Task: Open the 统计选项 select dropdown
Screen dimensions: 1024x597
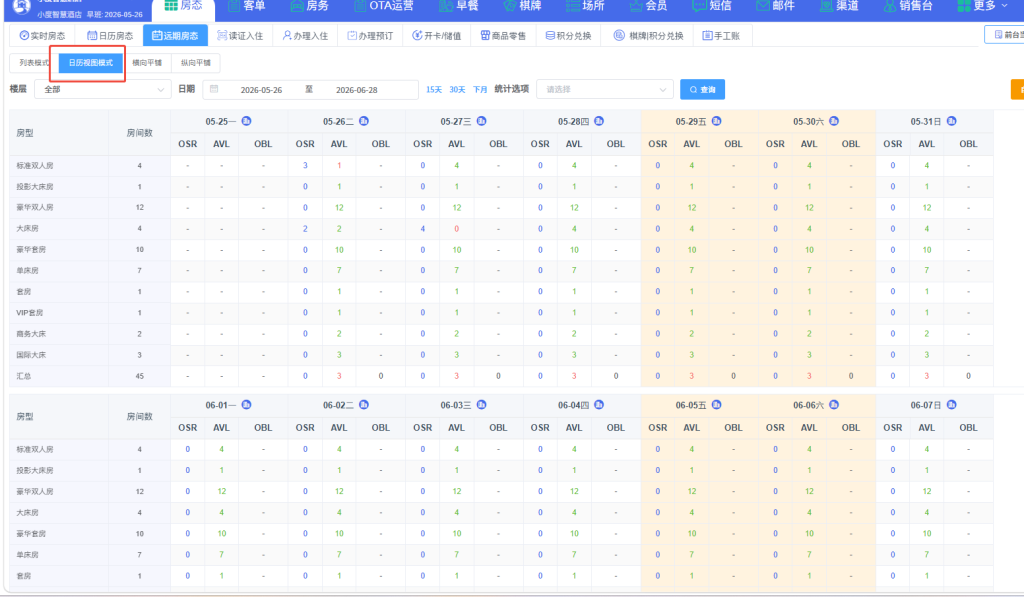Action: (605, 89)
